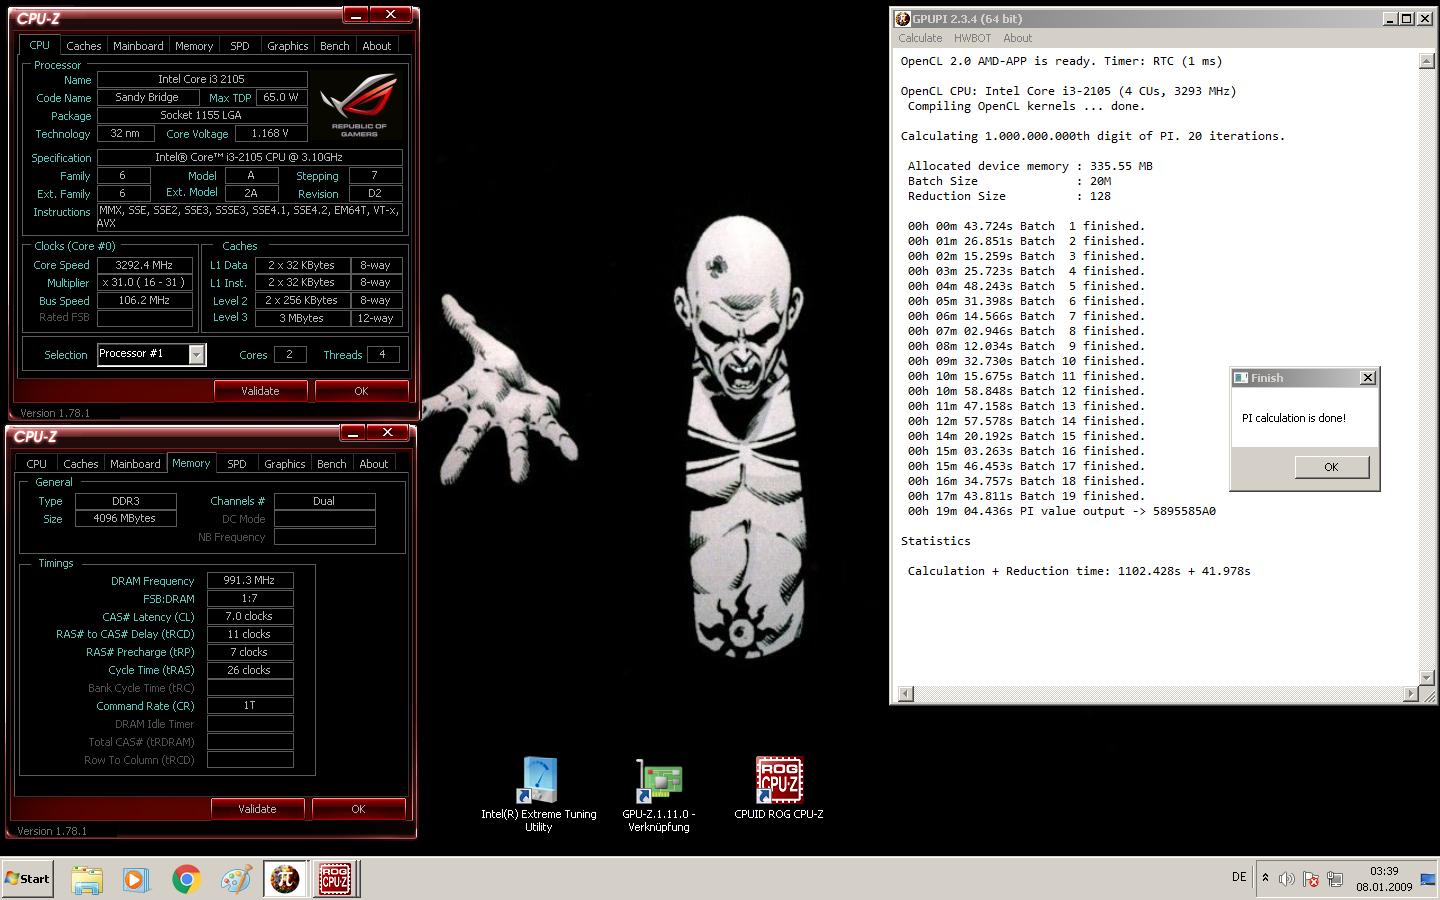Open Paint from the taskbar
Image resolution: width=1440 pixels, height=900 pixels.
point(236,879)
